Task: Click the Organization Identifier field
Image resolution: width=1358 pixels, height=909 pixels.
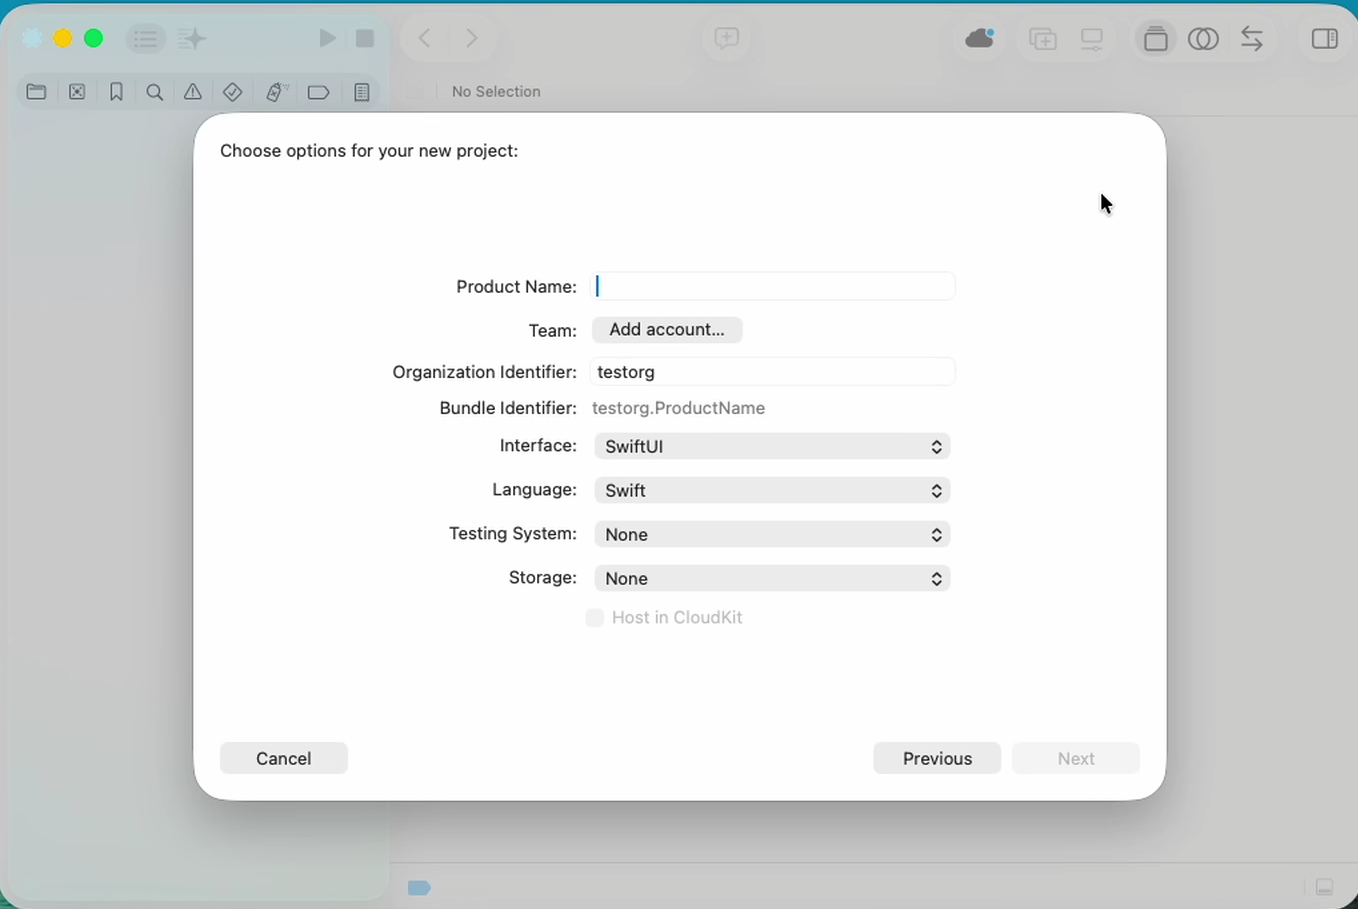Action: (772, 372)
